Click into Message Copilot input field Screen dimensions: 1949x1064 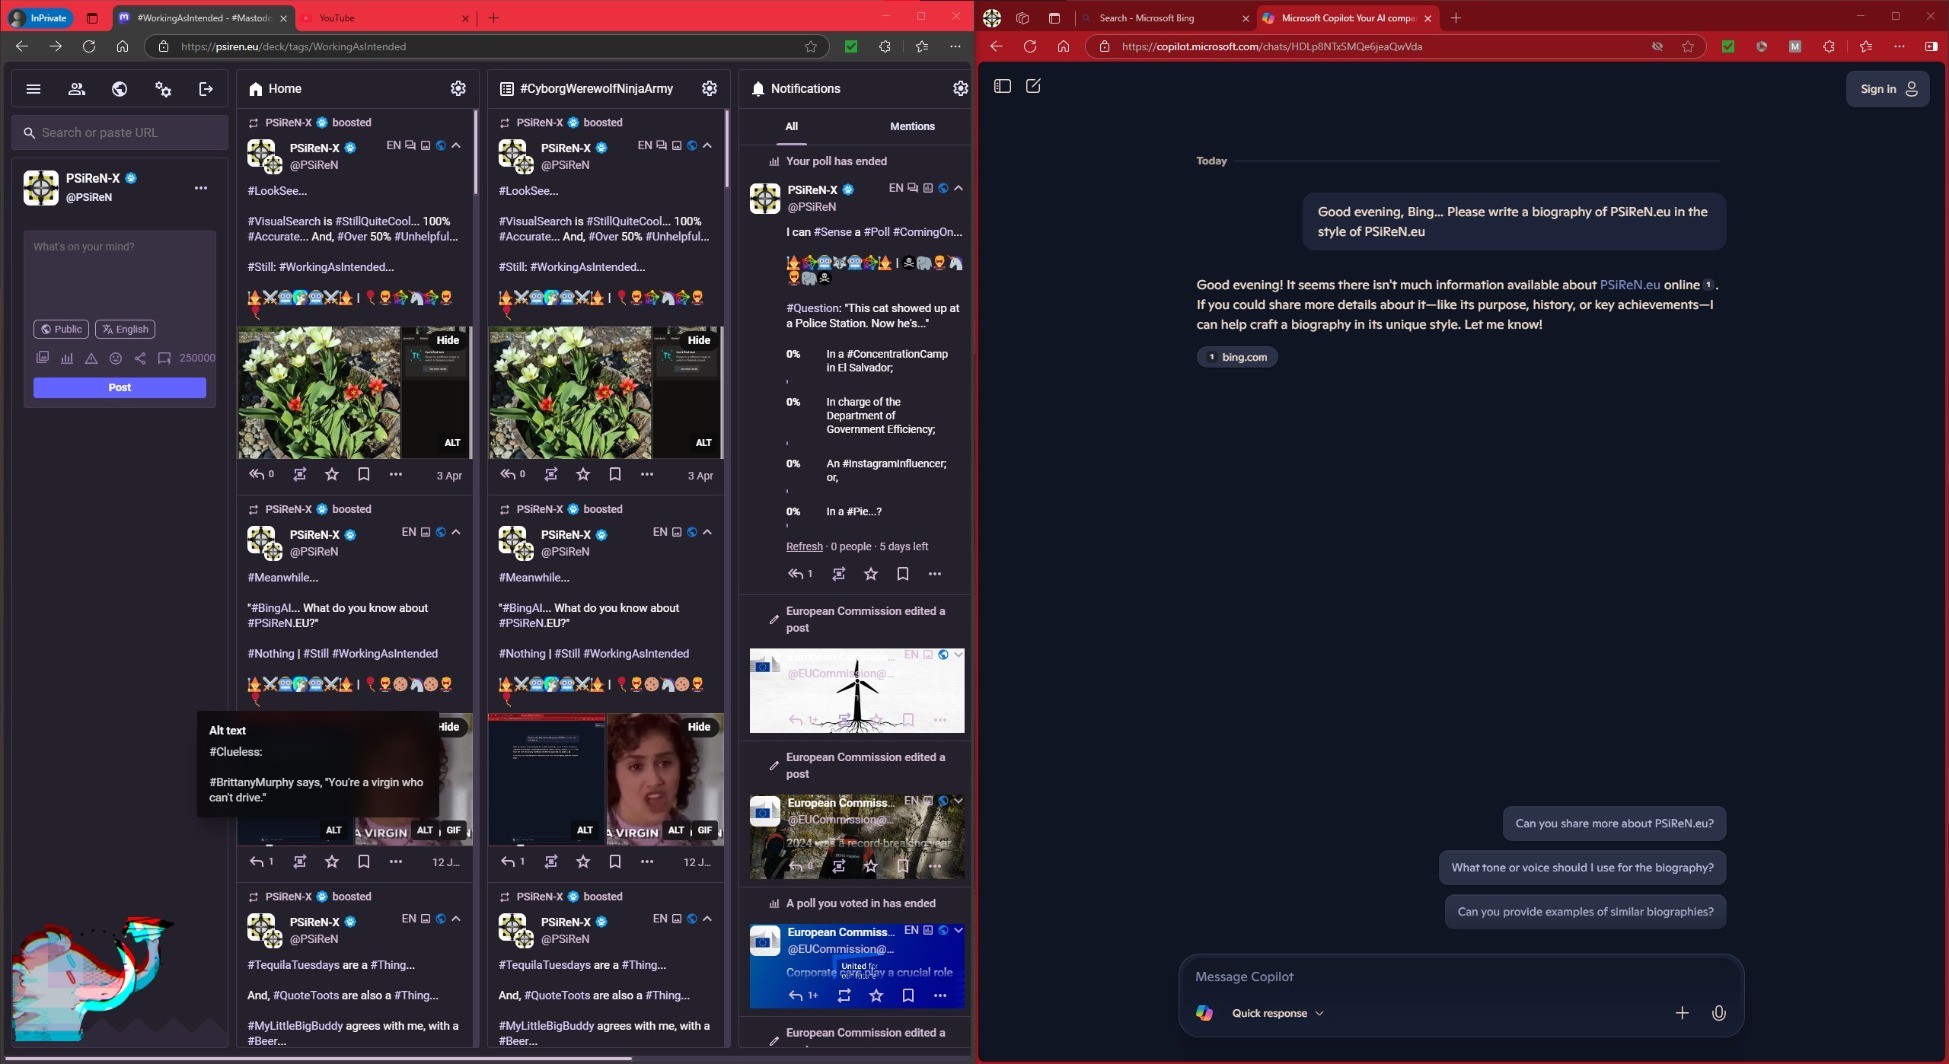(x=1460, y=976)
